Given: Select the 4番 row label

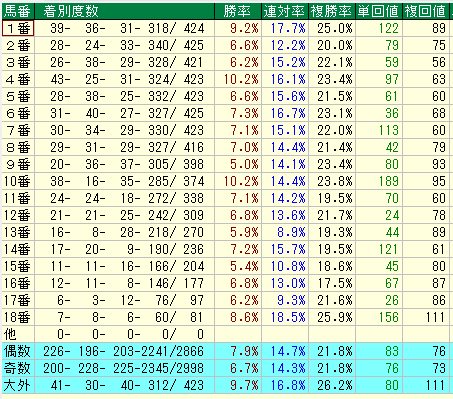Looking at the screenshot, I should coord(18,79).
